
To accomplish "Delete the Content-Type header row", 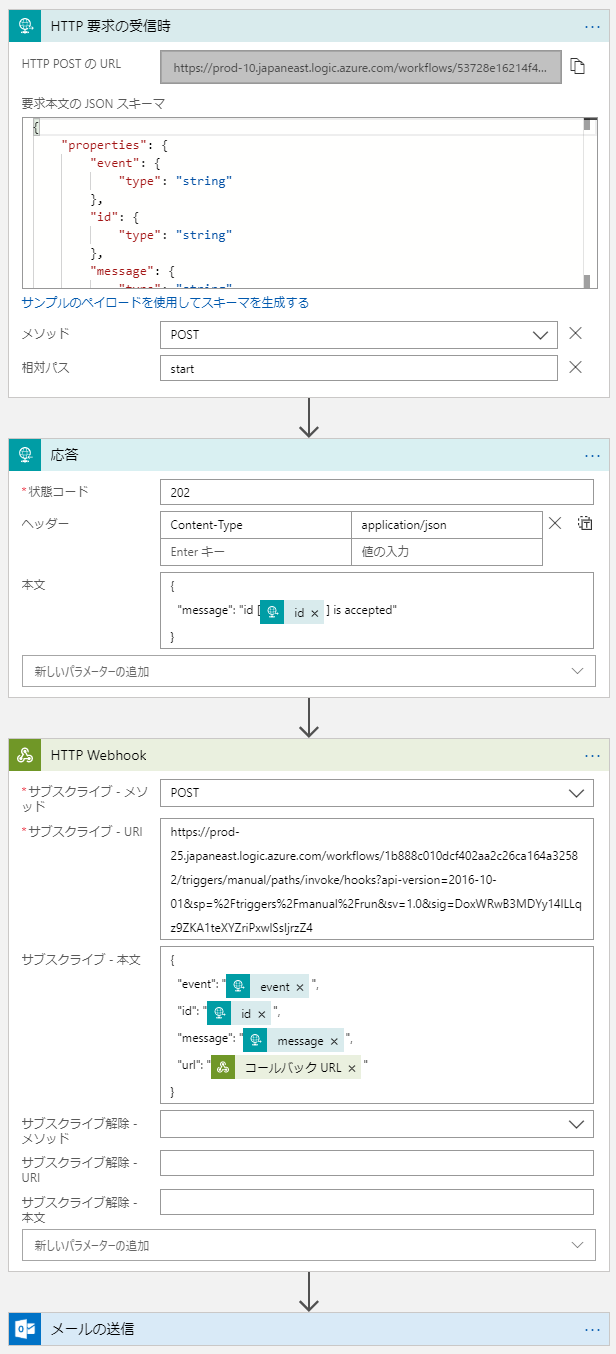I will pos(556,523).
